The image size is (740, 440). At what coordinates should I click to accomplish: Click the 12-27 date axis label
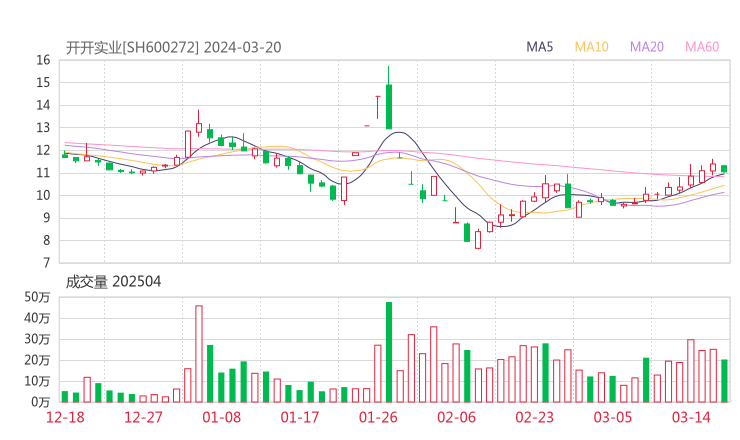tap(143, 417)
